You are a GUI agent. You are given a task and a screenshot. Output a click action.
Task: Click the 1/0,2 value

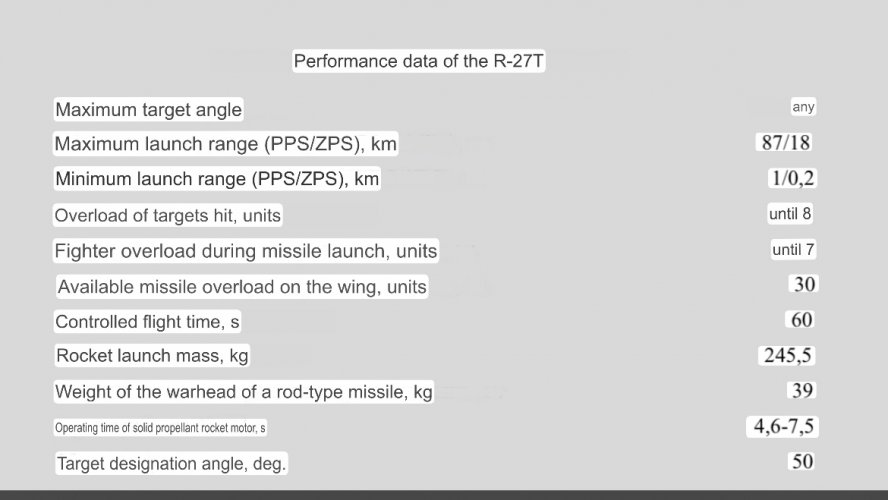tap(793, 178)
